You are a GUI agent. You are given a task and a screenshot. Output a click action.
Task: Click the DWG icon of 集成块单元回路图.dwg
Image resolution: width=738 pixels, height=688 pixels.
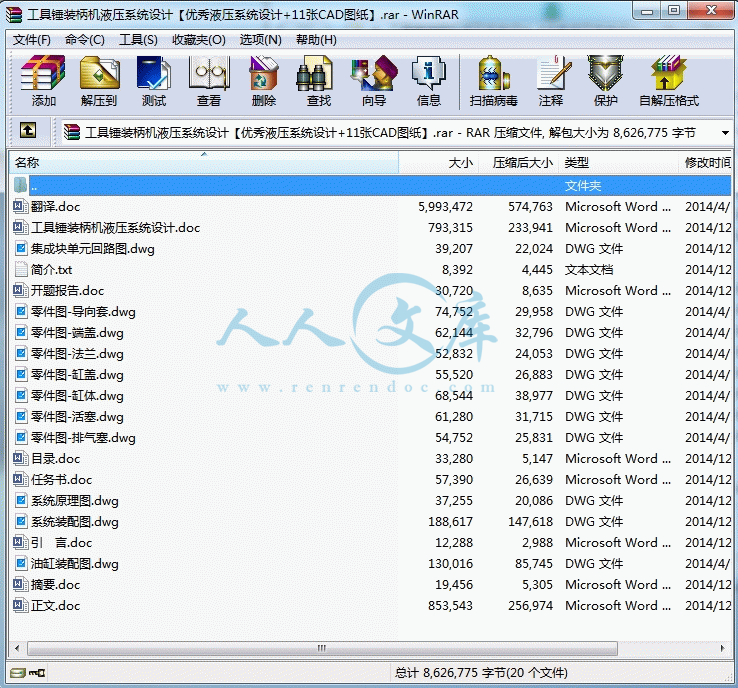[20, 248]
